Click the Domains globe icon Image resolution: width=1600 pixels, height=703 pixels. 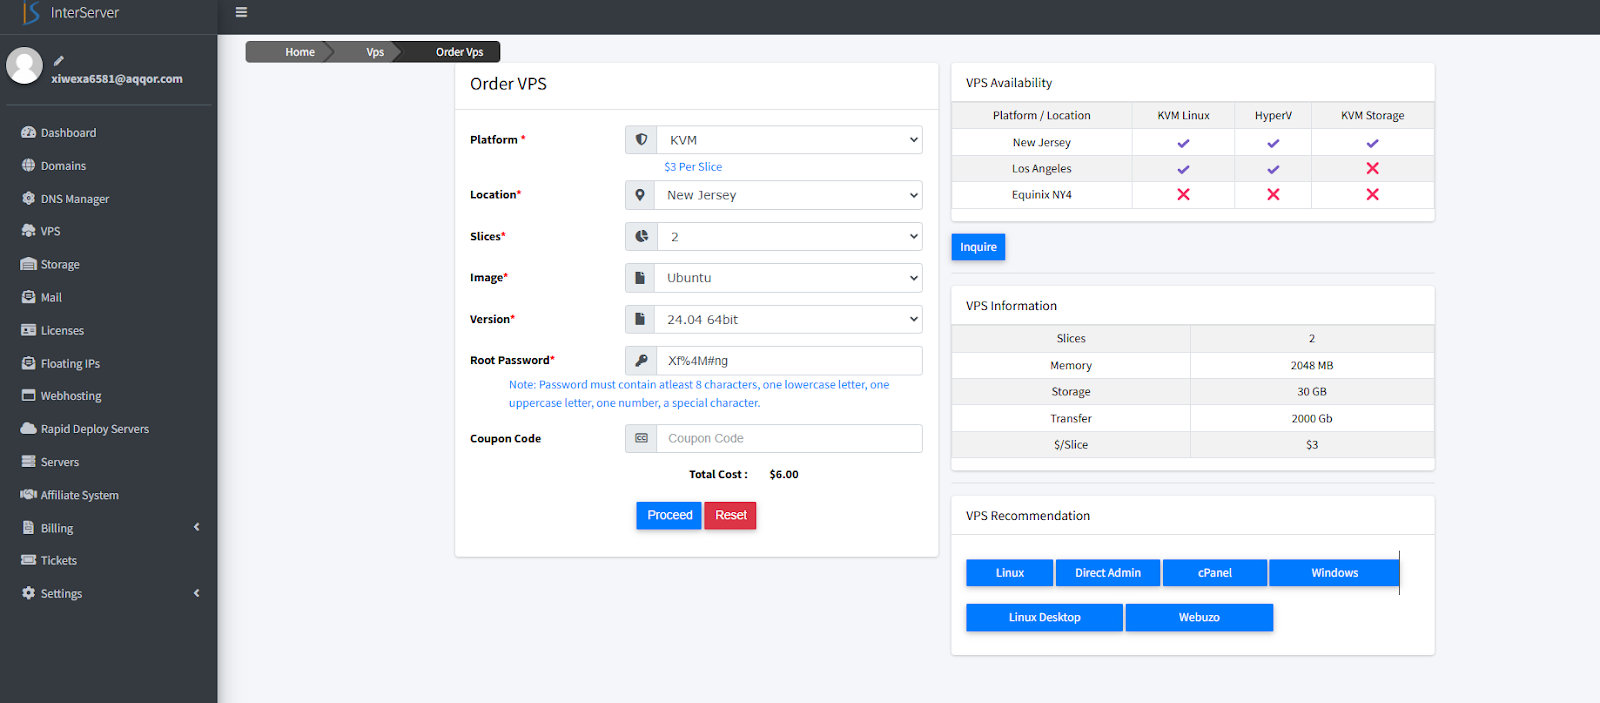[28, 165]
